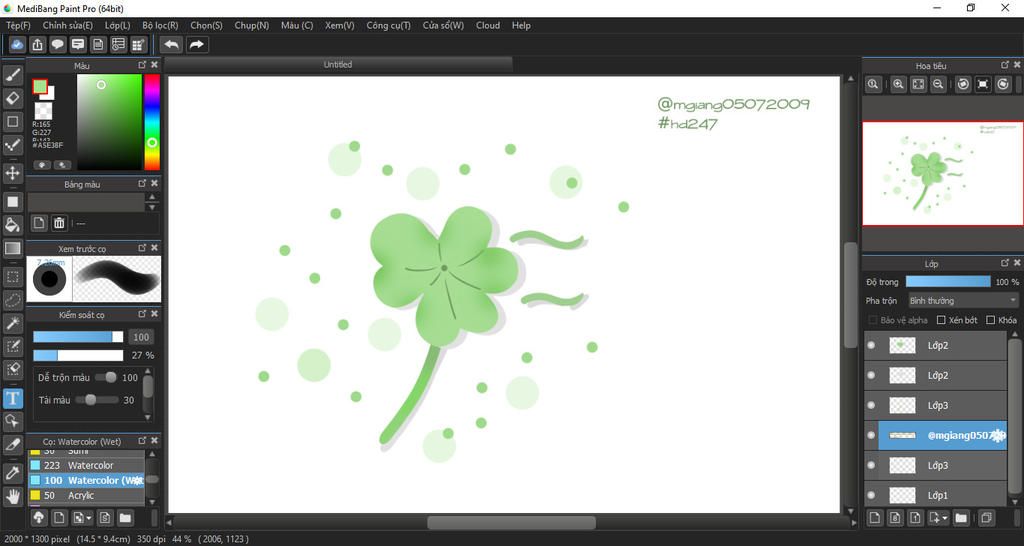
Task: Toggle visibility of Lớp1 layer
Action: tap(871, 496)
